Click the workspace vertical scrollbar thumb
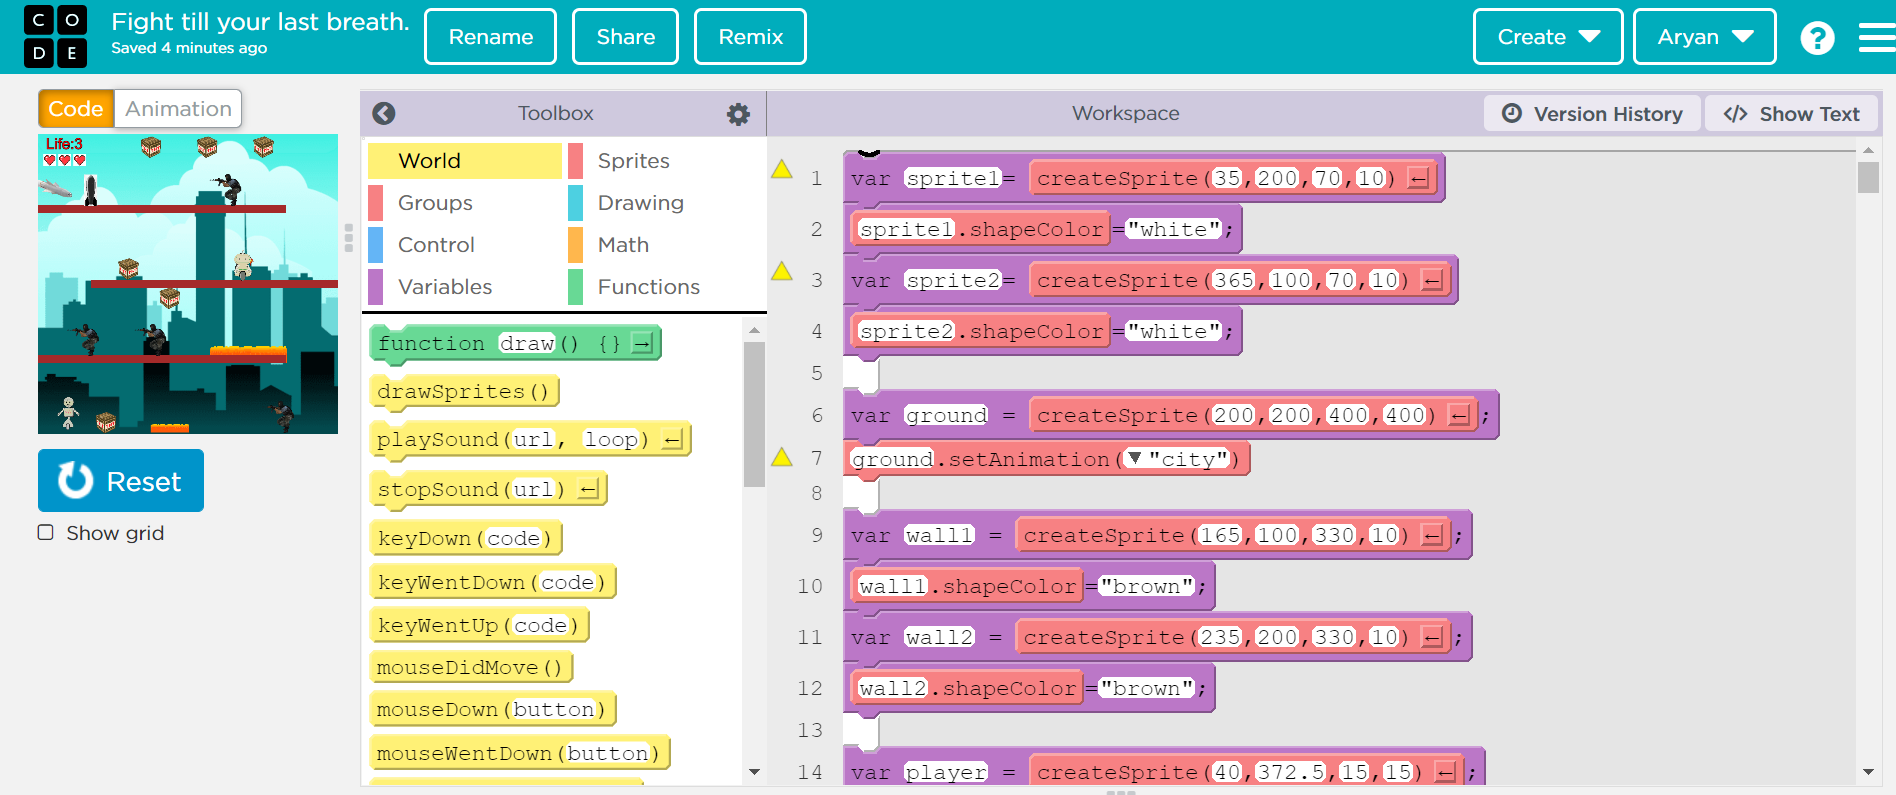The image size is (1896, 795). pyautogui.click(x=1868, y=177)
